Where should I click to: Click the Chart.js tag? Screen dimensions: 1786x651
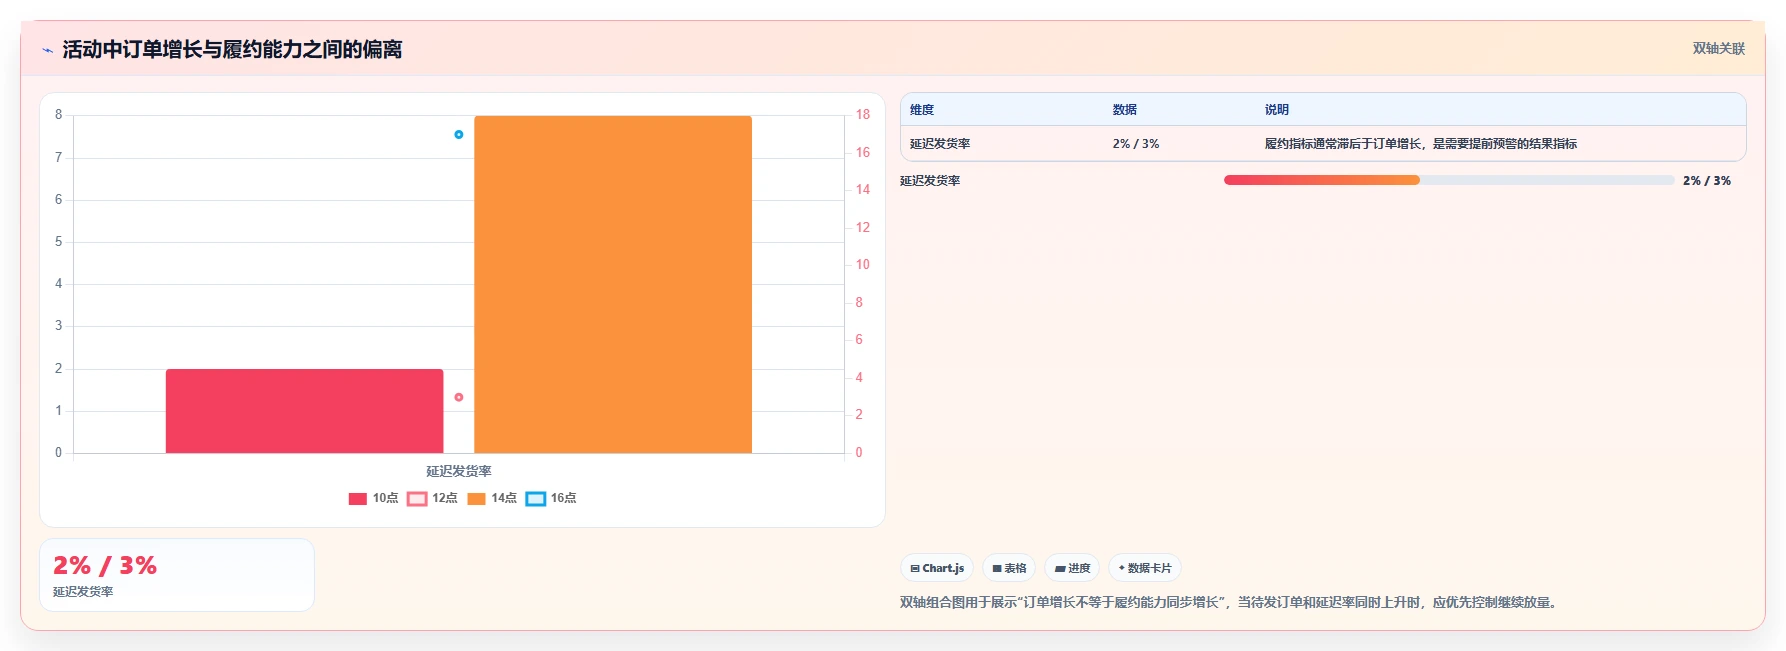[x=937, y=568]
